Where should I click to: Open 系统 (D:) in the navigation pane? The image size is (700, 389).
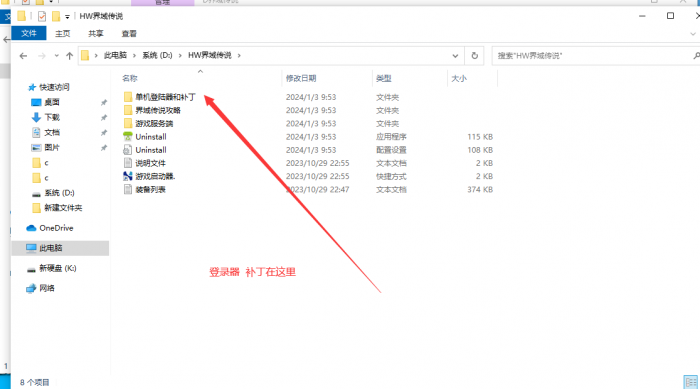(x=59, y=193)
